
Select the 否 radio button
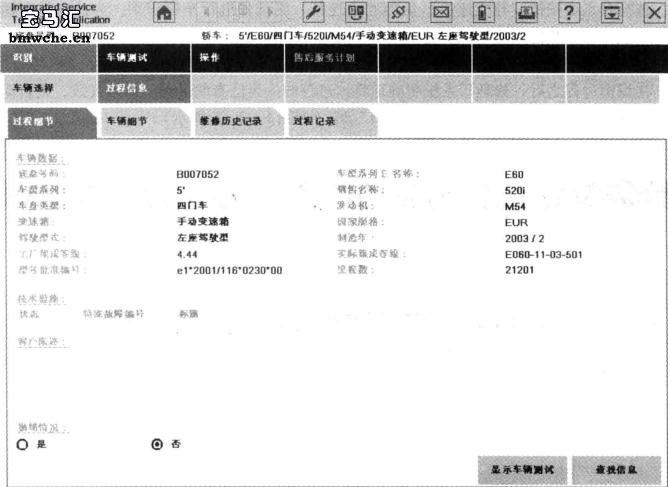(x=157, y=444)
